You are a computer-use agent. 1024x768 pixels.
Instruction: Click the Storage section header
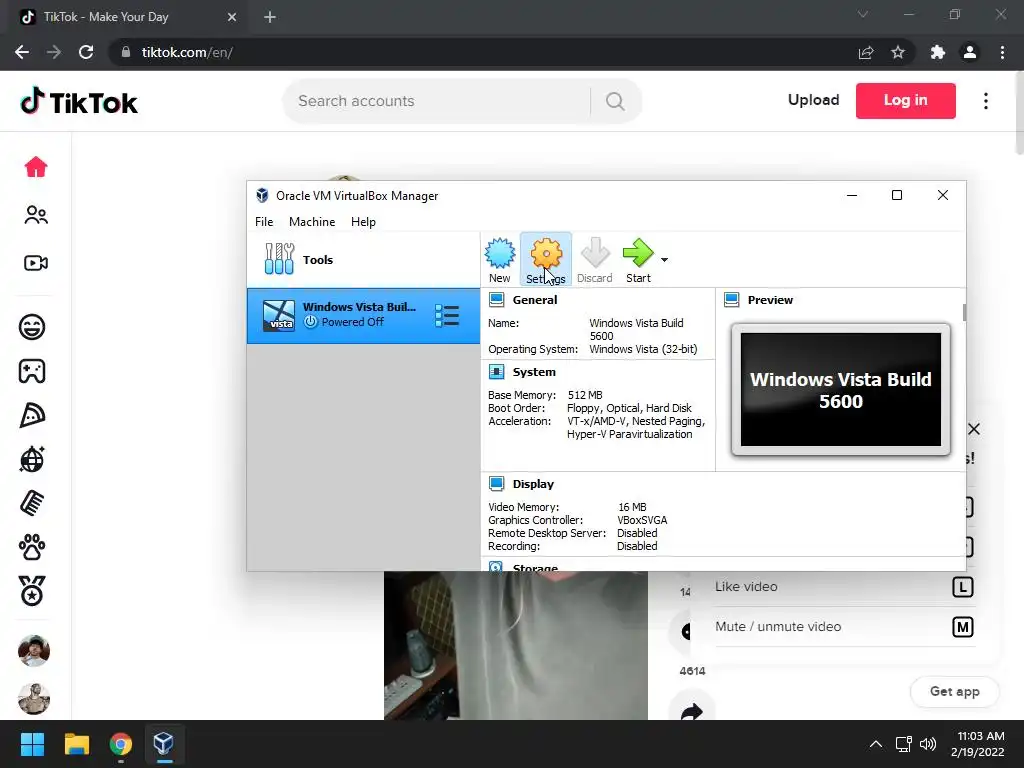tap(535, 567)
